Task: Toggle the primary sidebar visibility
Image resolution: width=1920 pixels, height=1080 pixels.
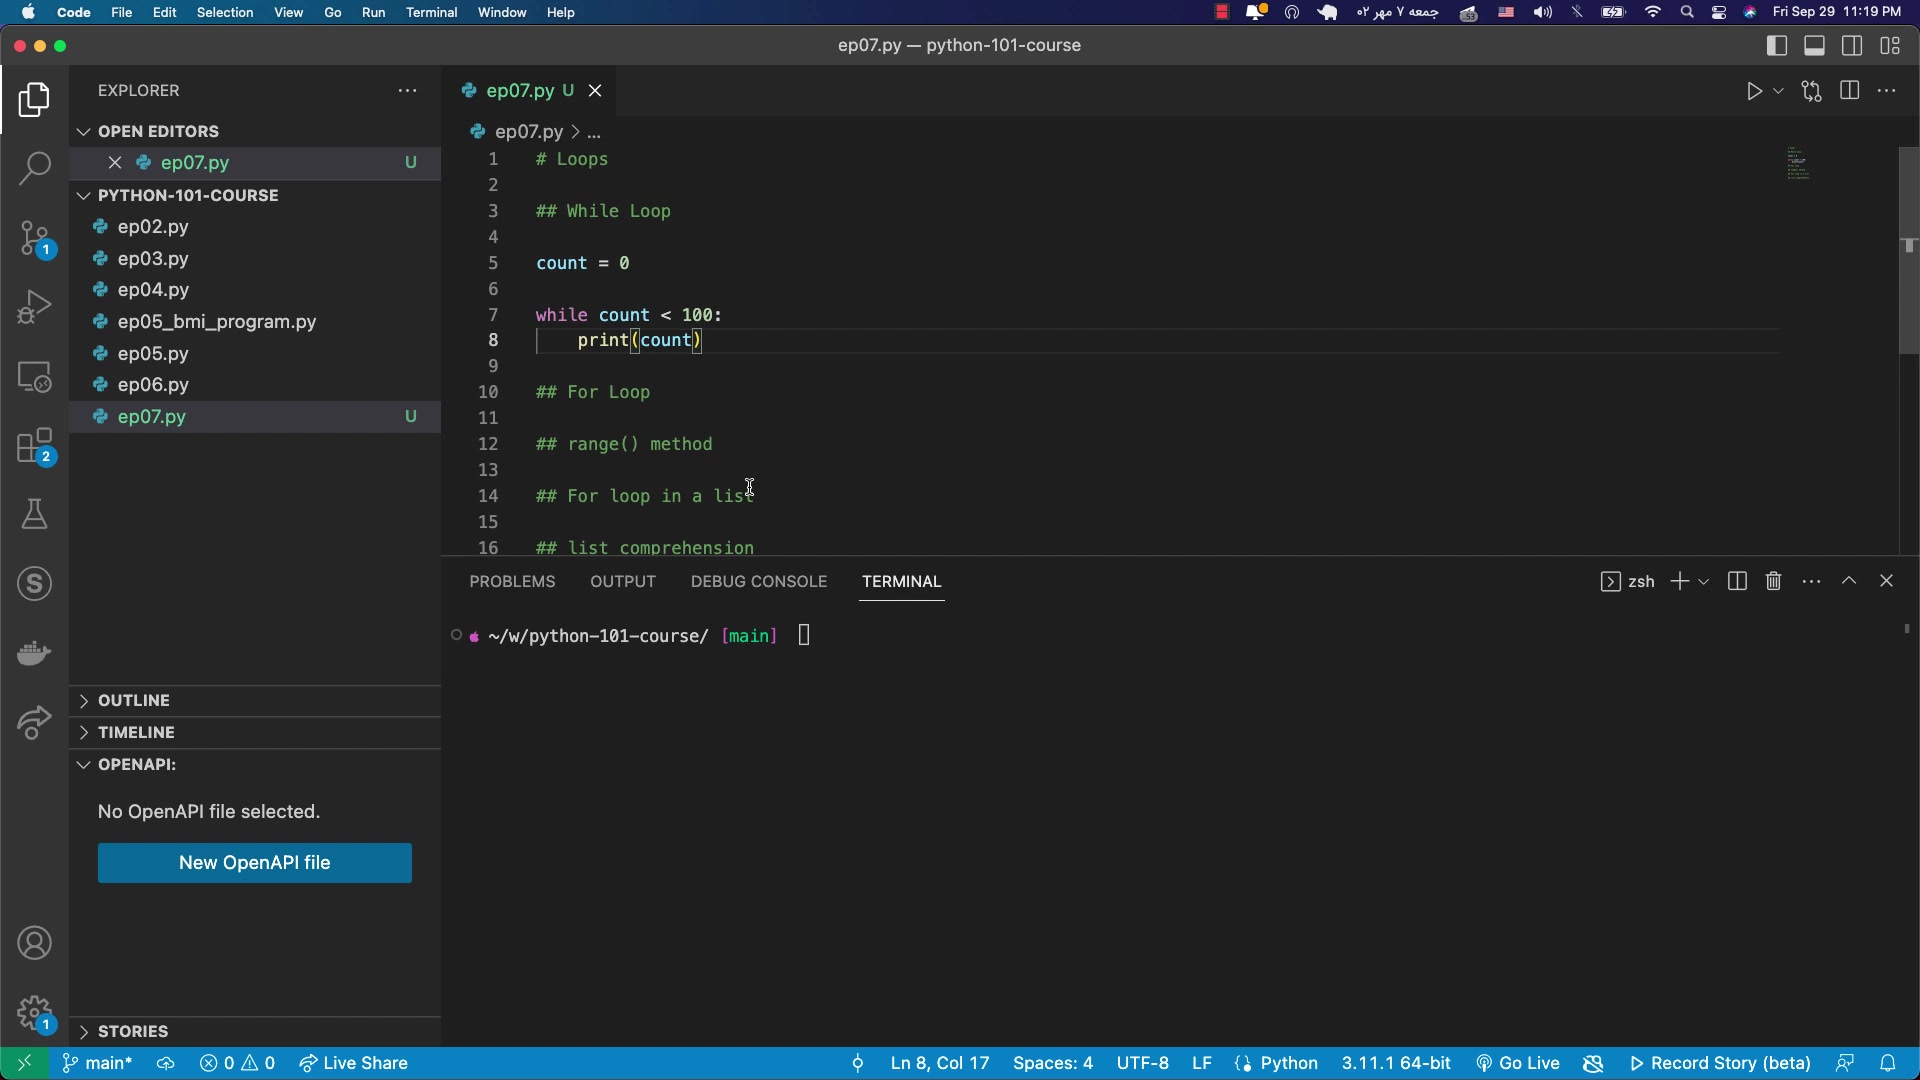Action: [x=1777, y=46]
